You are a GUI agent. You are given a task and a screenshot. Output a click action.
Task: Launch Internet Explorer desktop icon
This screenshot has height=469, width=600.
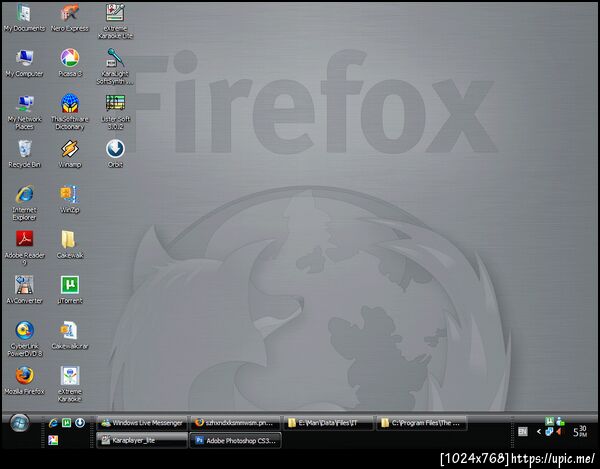[x=24, y=203]
